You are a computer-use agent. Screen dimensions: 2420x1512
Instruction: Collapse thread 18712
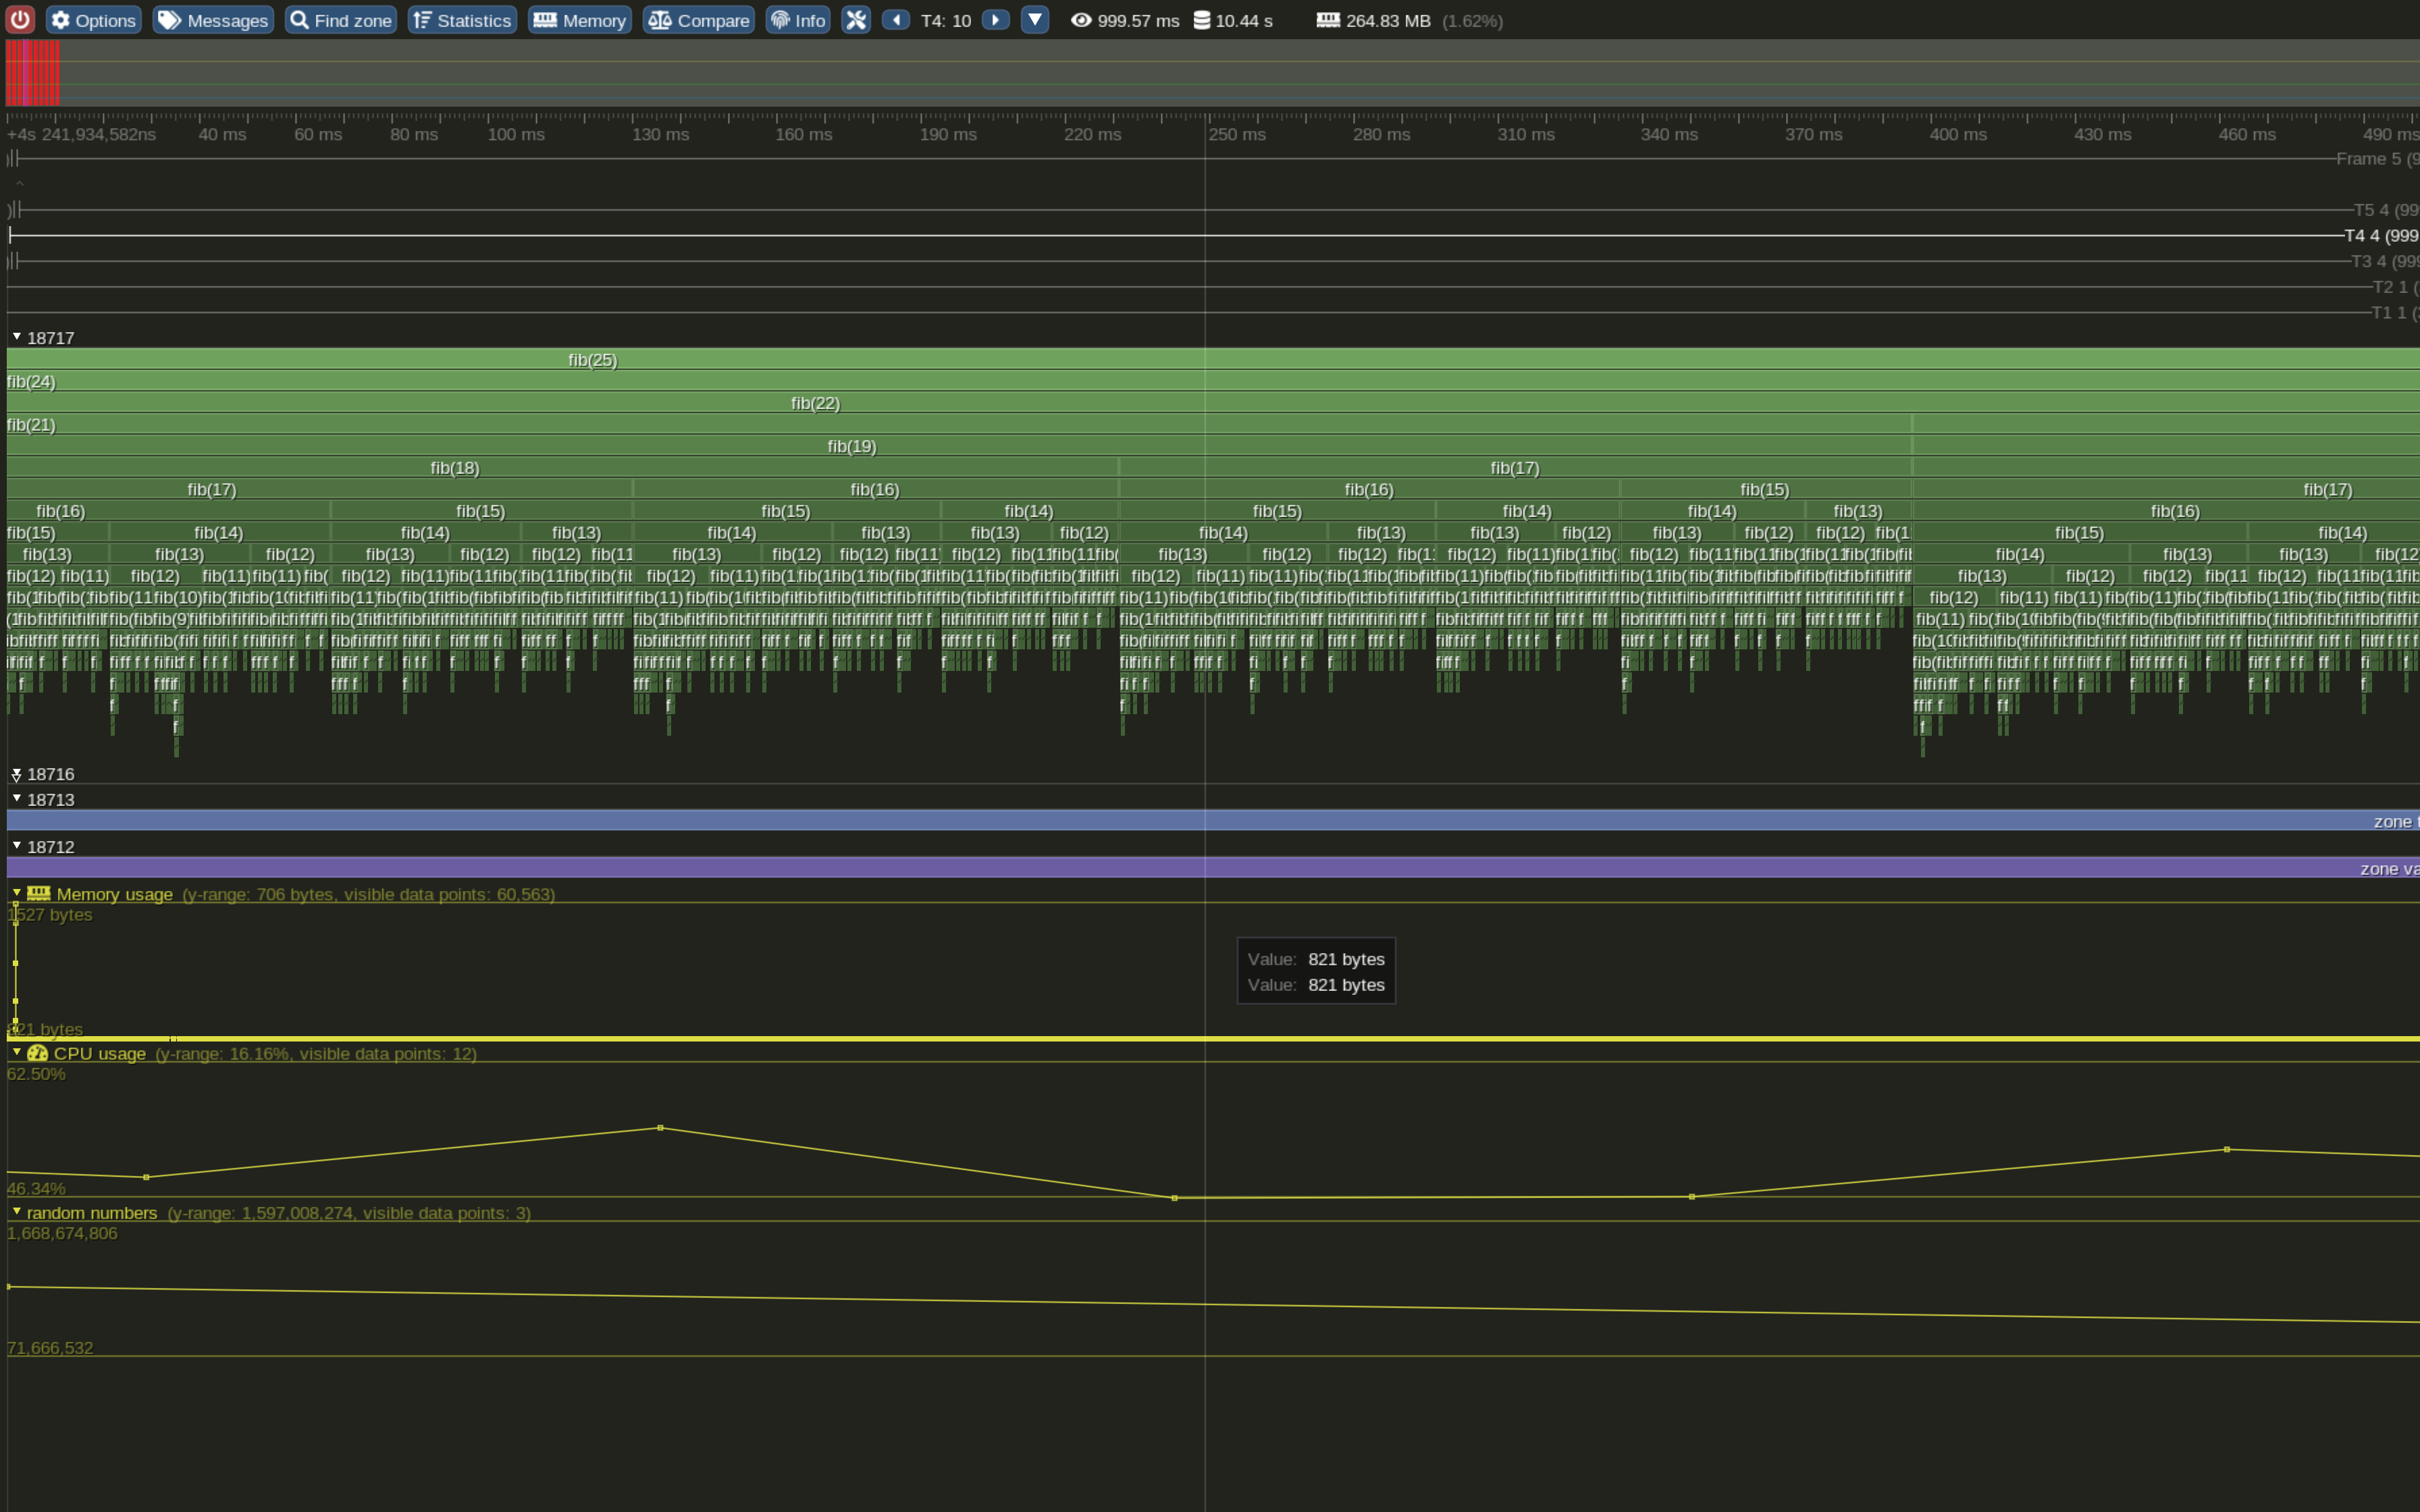click(17, 846)
